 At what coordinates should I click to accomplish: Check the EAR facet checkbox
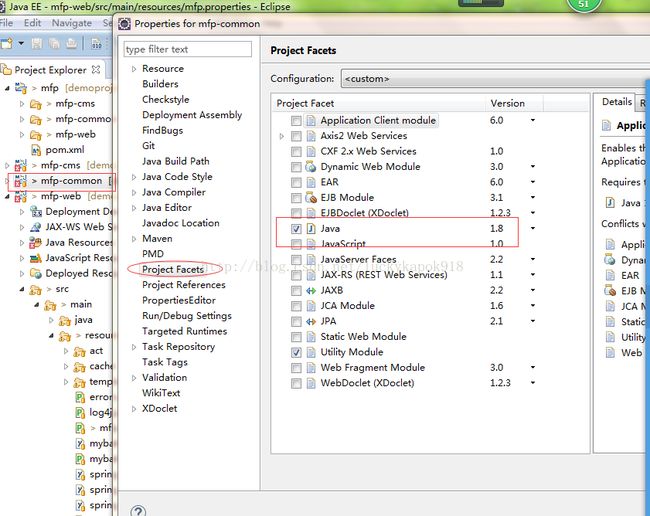(296, 182)
